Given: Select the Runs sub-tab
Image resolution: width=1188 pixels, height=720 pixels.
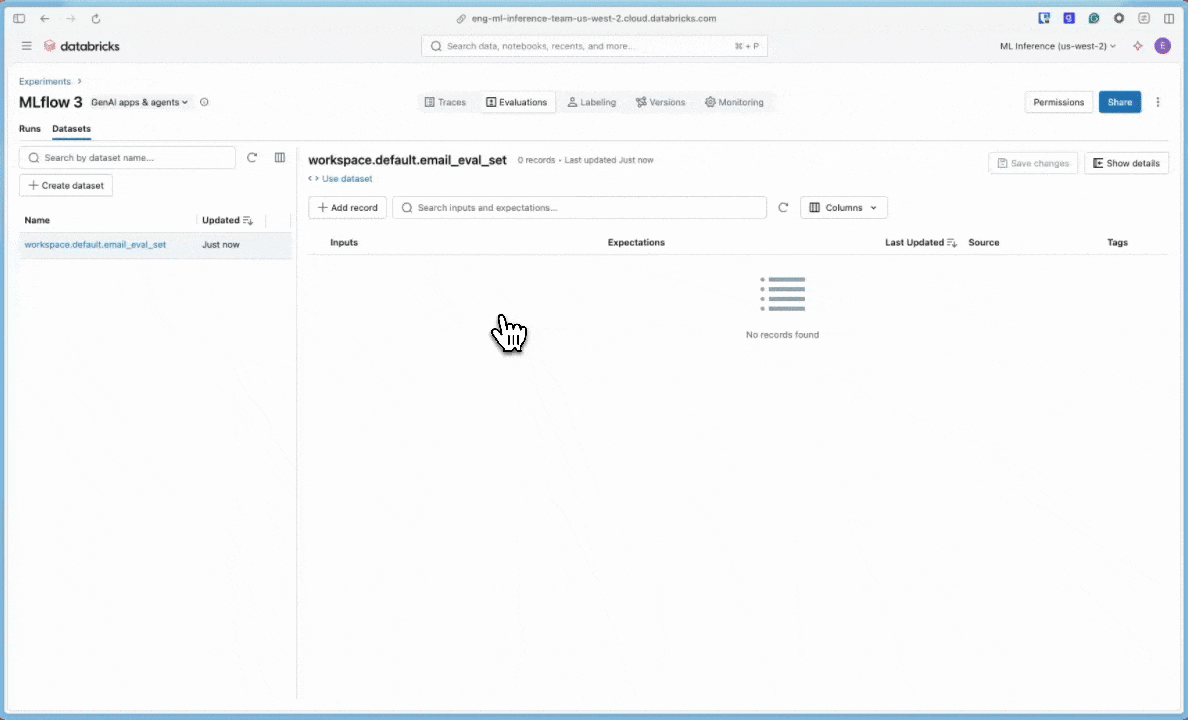Looking at the screenshot, I should pos(30,129).
